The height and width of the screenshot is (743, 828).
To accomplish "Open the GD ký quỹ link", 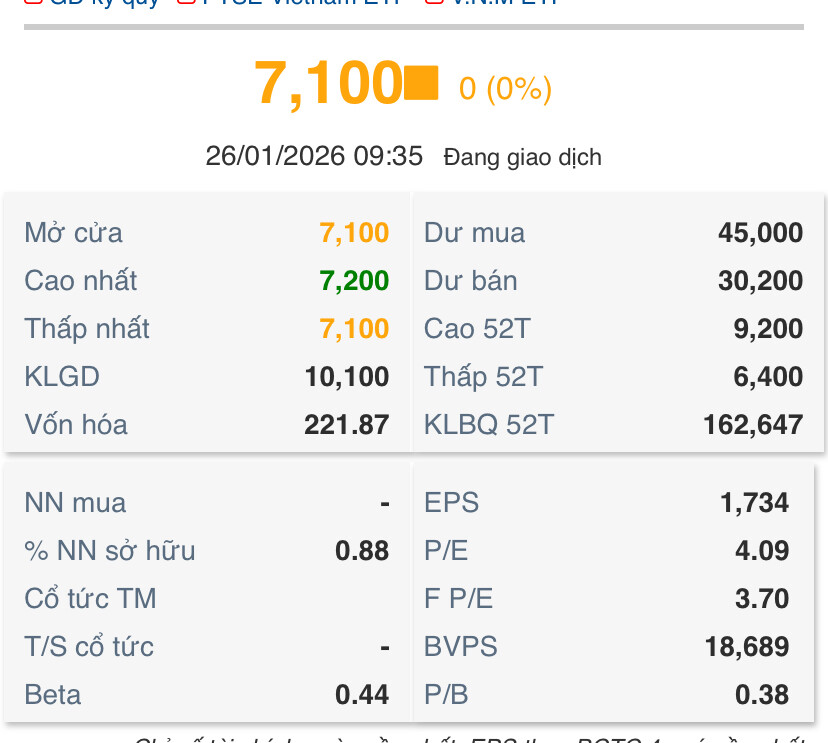I will tap(105, 3).
